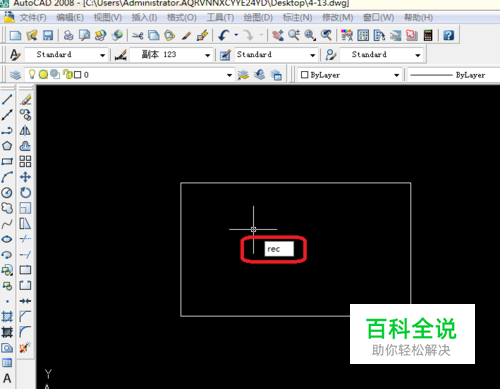Click the ByLayer color swatch box

tap(304, 75)
